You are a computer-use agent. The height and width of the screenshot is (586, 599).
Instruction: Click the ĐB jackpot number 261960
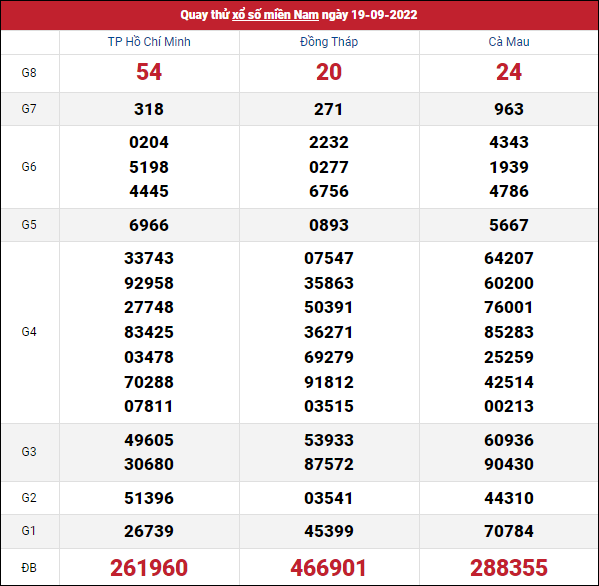click(149, 568)
